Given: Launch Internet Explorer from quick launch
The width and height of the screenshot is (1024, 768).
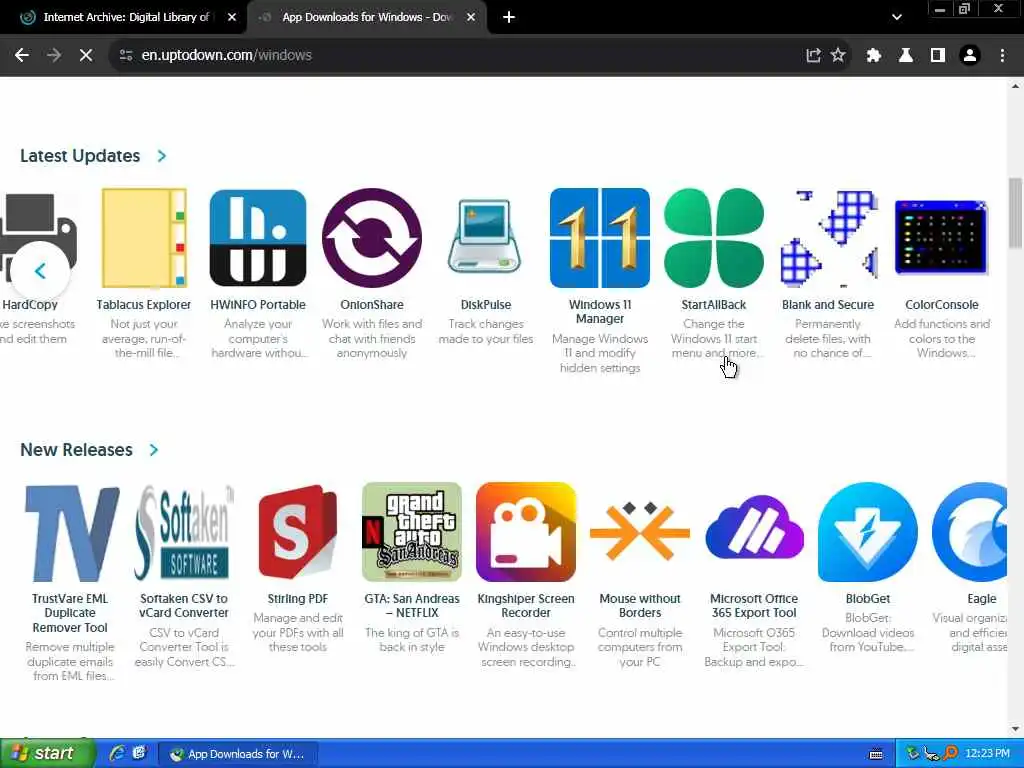Looking at the screenshot, I should tap(117, 753).
